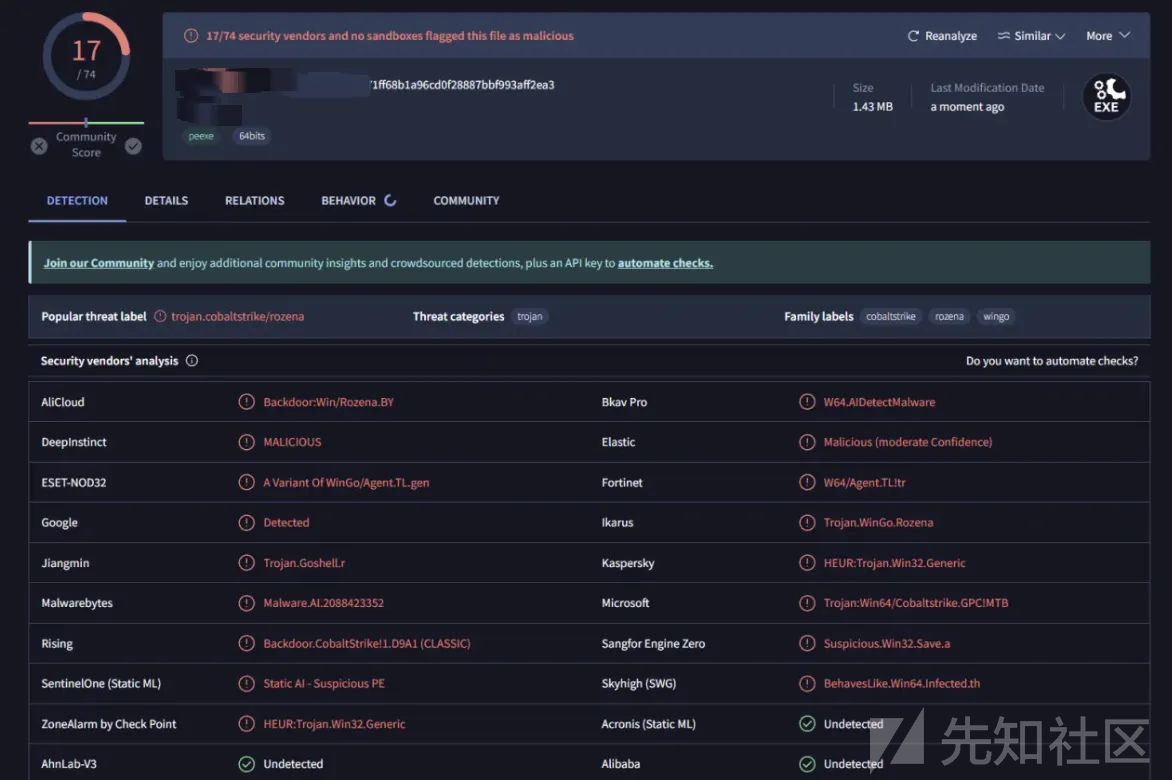This screenshot has width=1172, height=780.
Task: Click the alert icon for ESET-NOD32
Action: pos(247,483)
